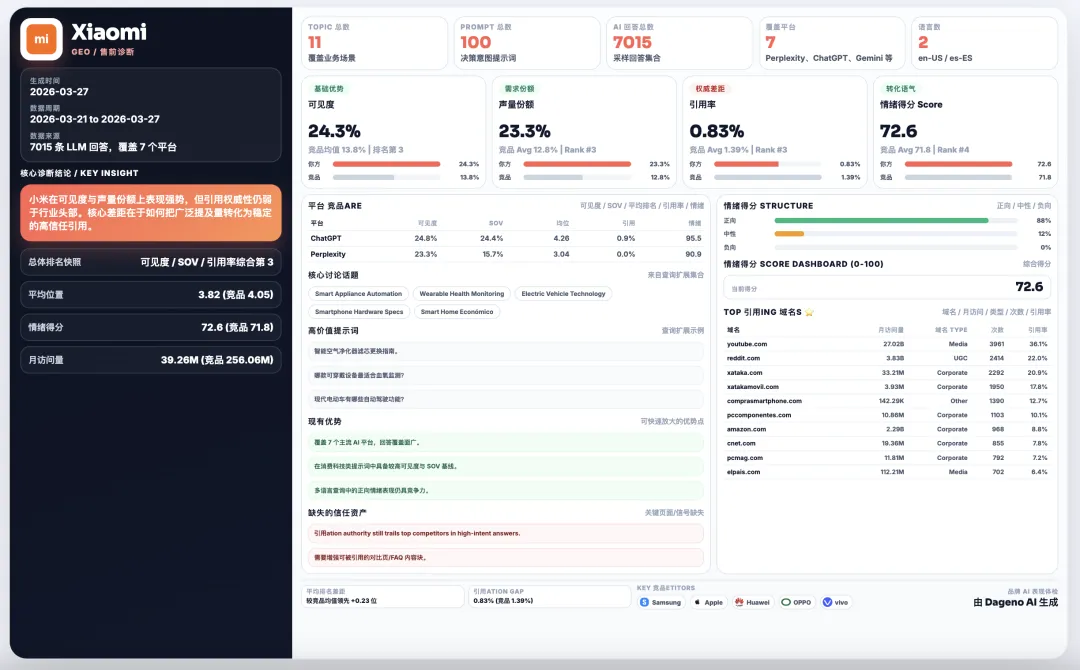
Task: Select the Smart Home Económico topic chip
Action: click(x=457, y=312)
